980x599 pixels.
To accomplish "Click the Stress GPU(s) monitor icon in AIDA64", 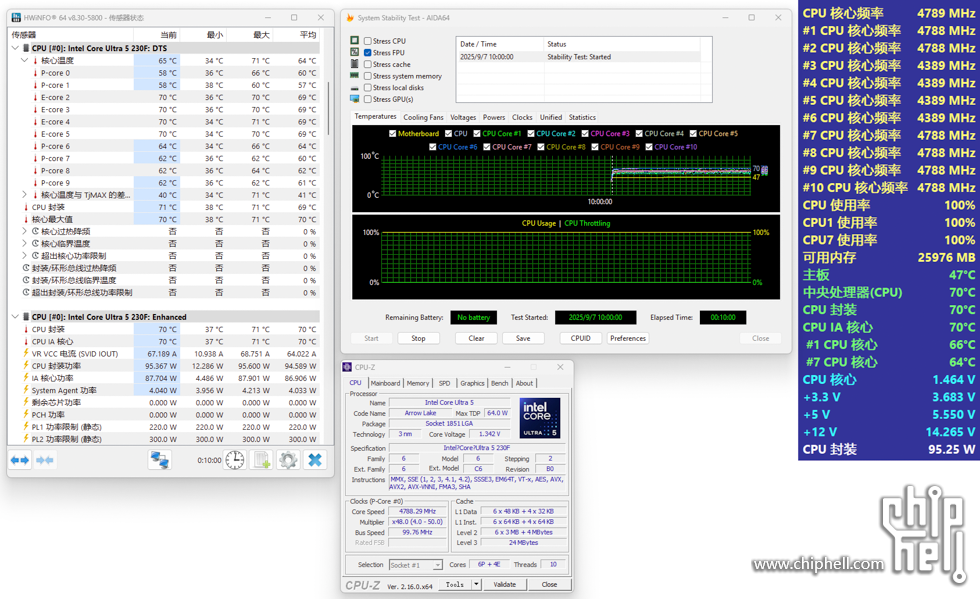I will [x=354, y=99].
